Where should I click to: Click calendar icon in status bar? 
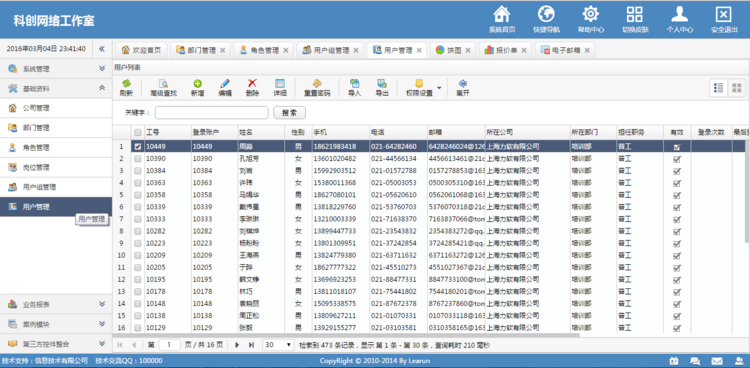click(673, 361)
